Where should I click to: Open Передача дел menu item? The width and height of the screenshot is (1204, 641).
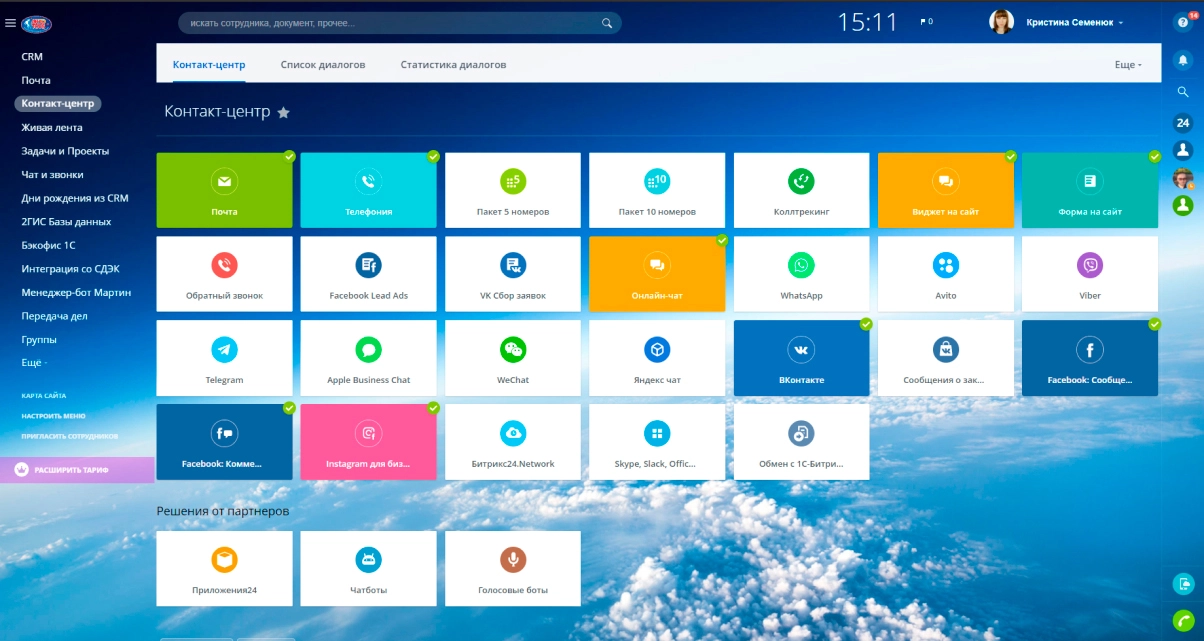coord(54,316)
